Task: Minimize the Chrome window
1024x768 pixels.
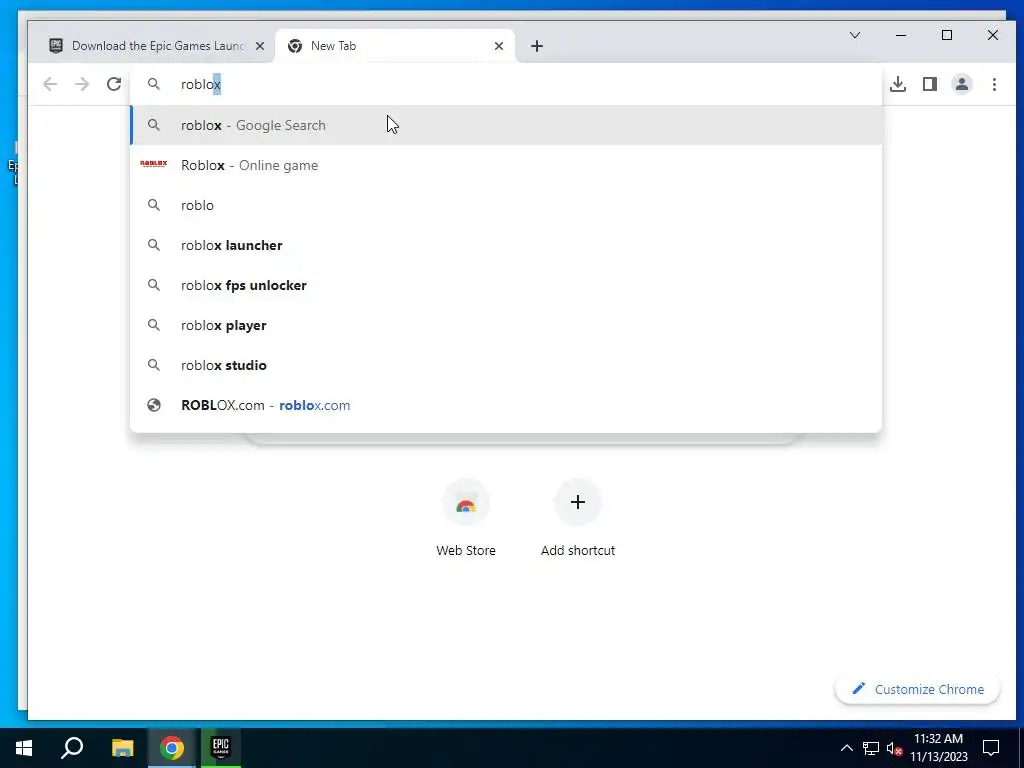Action: [901, 35]
